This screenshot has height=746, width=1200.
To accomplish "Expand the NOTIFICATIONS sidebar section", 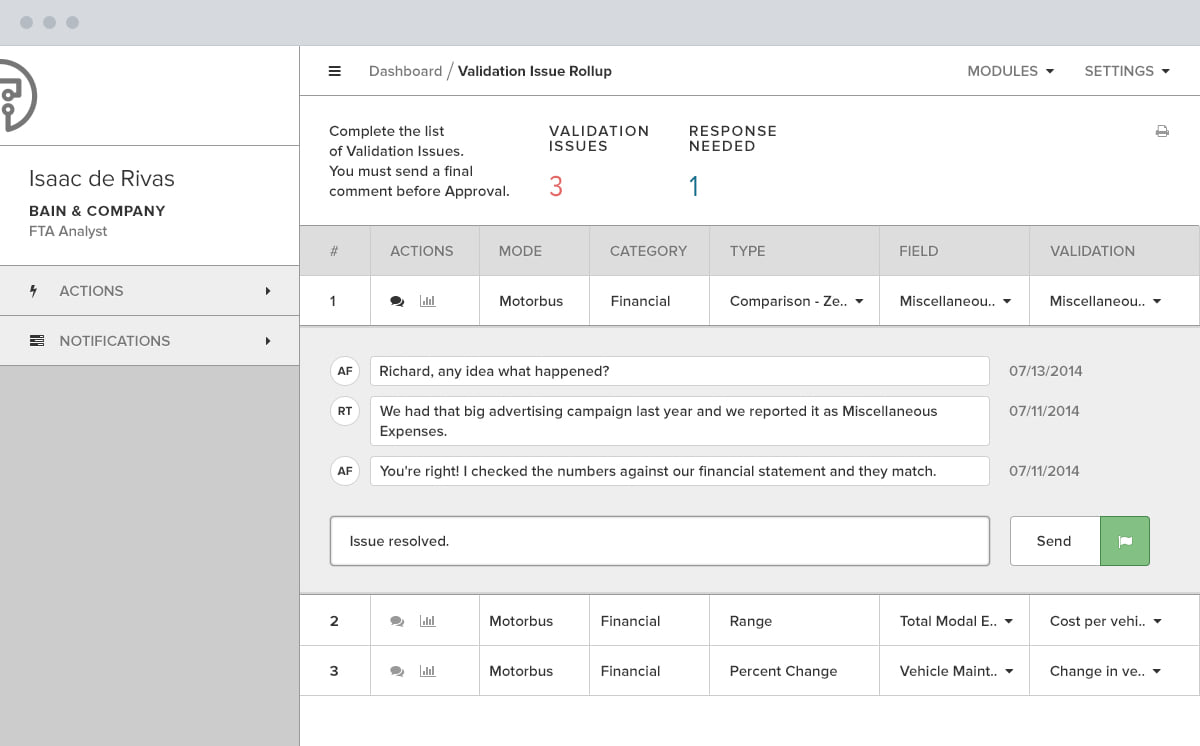I will pyautogui.click(x=150, y=341).
